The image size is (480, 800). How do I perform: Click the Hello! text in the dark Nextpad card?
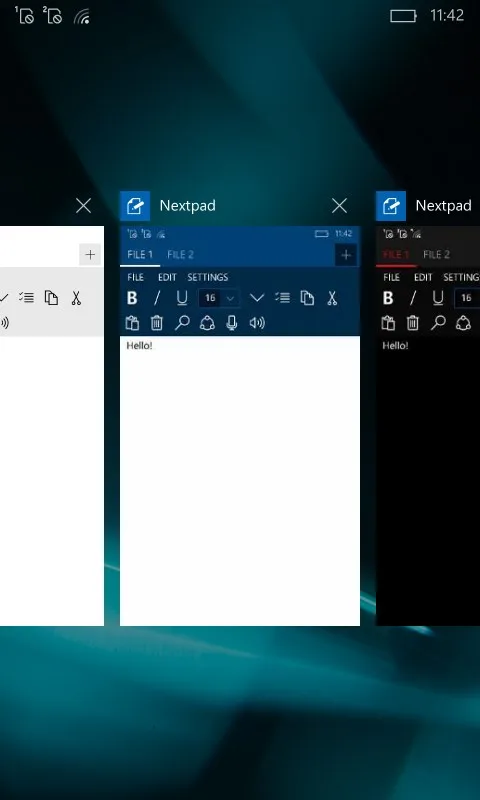(x=395, y=345)
